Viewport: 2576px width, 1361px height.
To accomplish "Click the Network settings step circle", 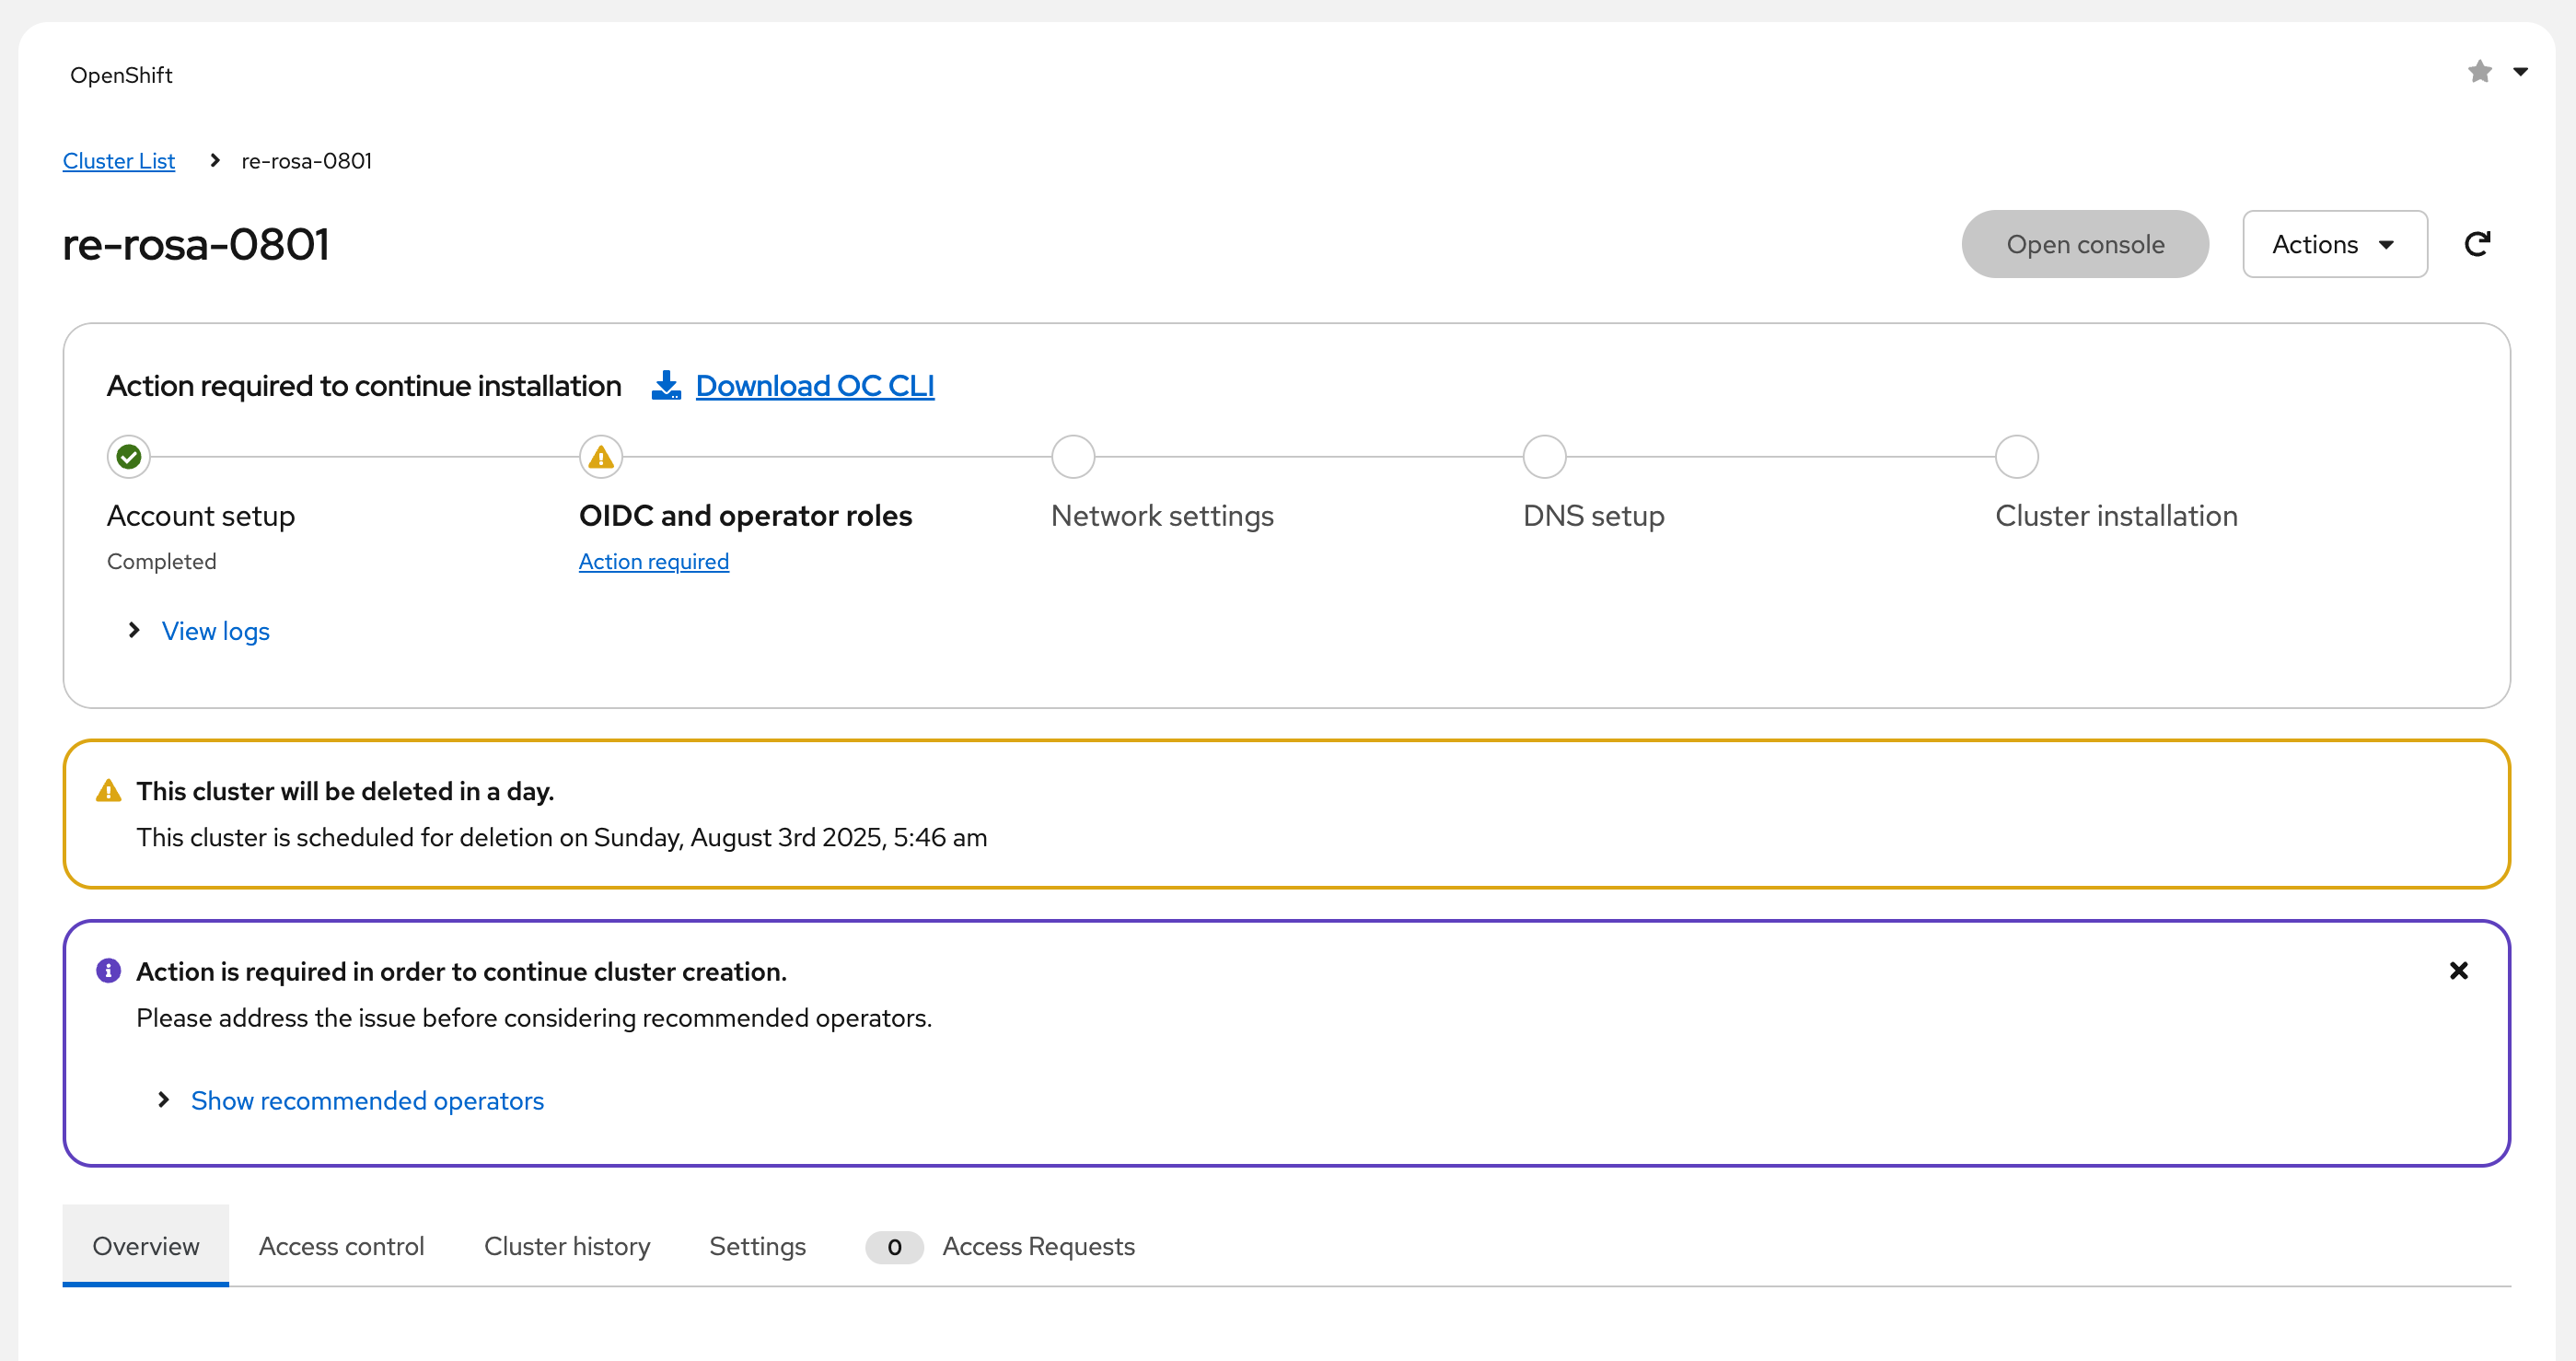I will point(1073,457).
